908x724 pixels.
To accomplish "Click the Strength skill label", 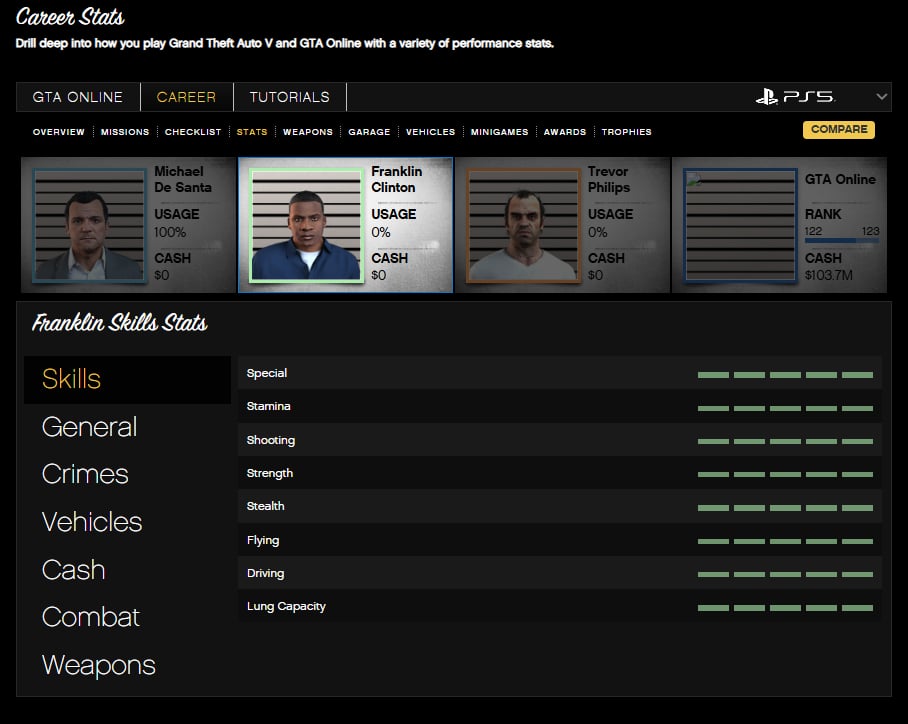I will click(x=270, y=473).
